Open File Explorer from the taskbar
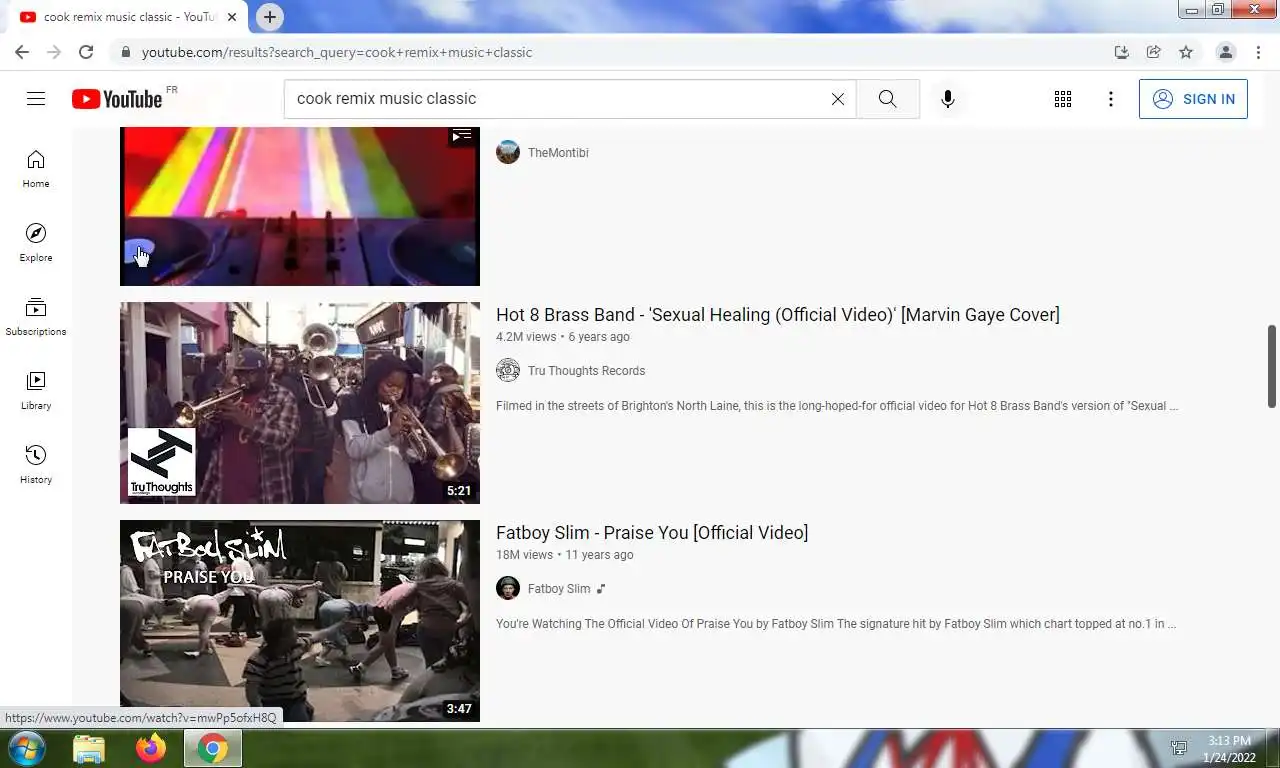The image size is (1280, 768). [89, 748]
